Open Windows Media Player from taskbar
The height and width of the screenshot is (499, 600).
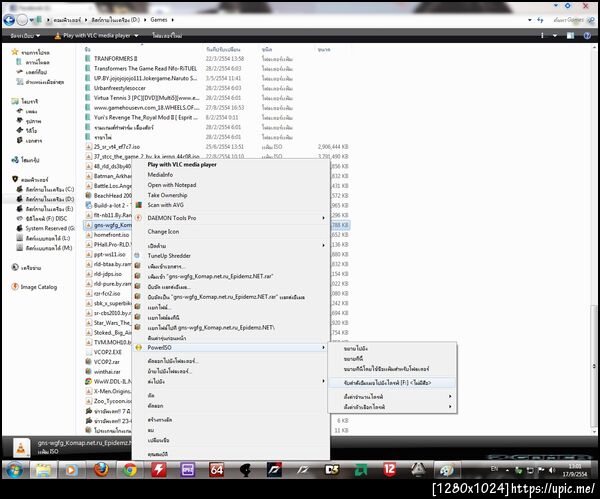coord(70,470)
